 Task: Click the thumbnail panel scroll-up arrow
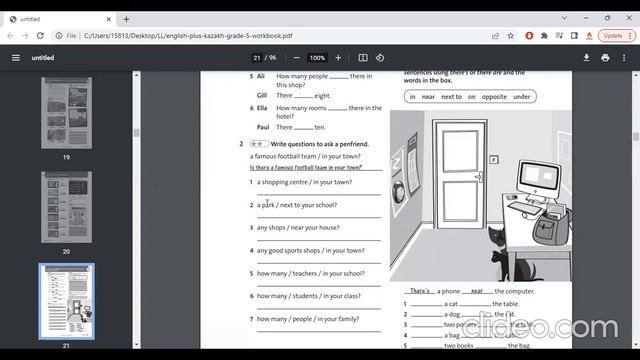pyautogui.click(x=136, y=75)
